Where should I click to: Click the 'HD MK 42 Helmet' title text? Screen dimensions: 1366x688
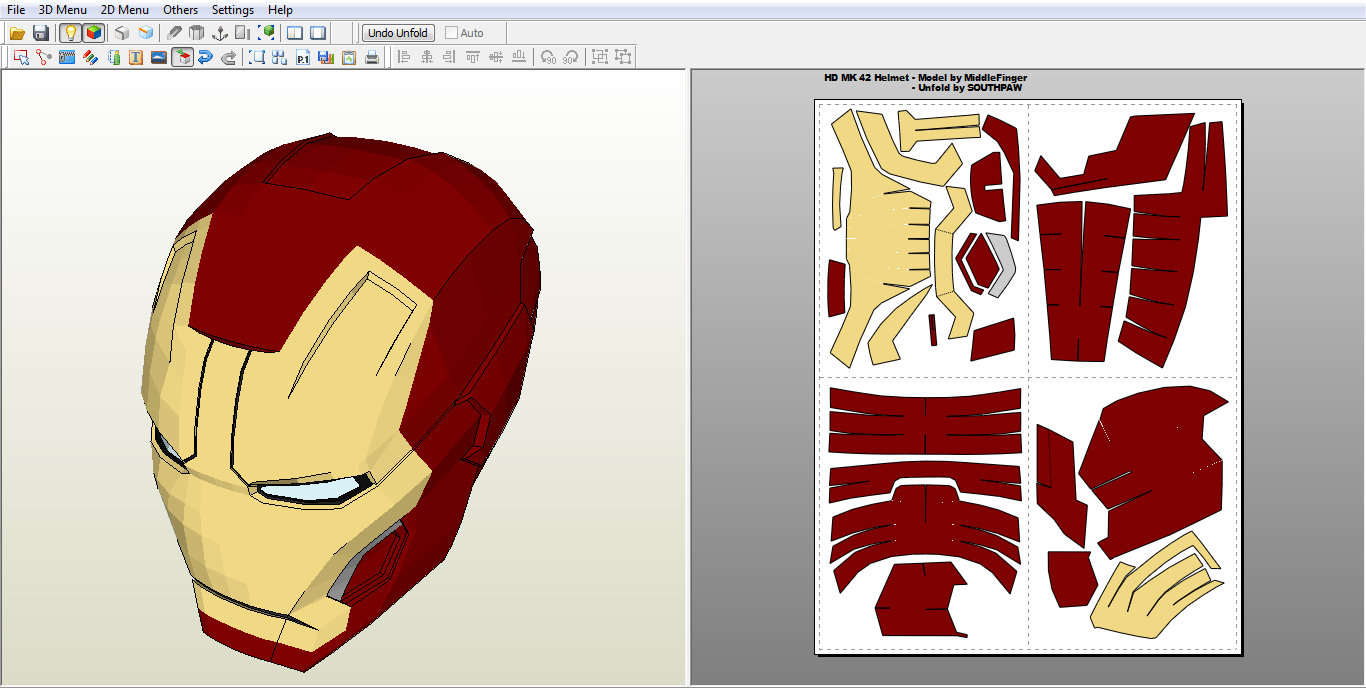pyautogui.click(x=866, y=77)
